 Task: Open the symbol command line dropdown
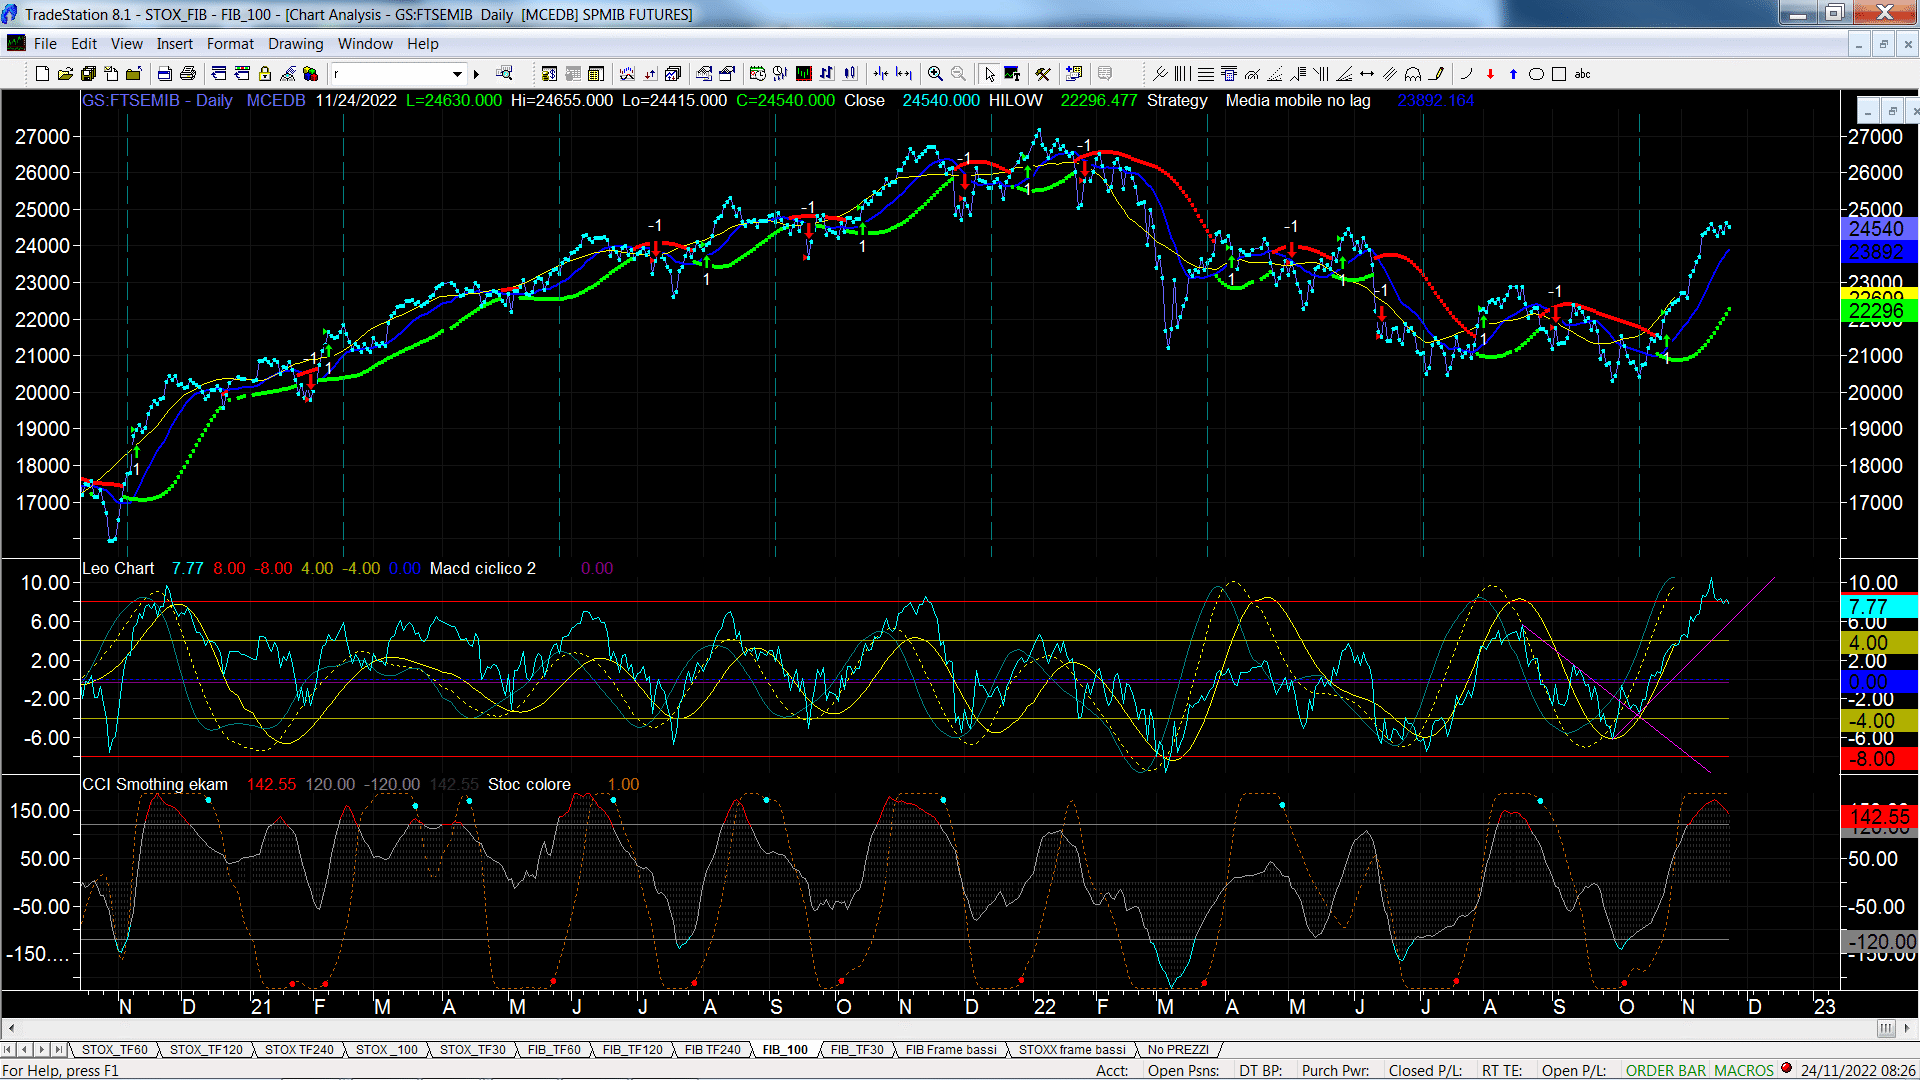(x=457, y=74)
